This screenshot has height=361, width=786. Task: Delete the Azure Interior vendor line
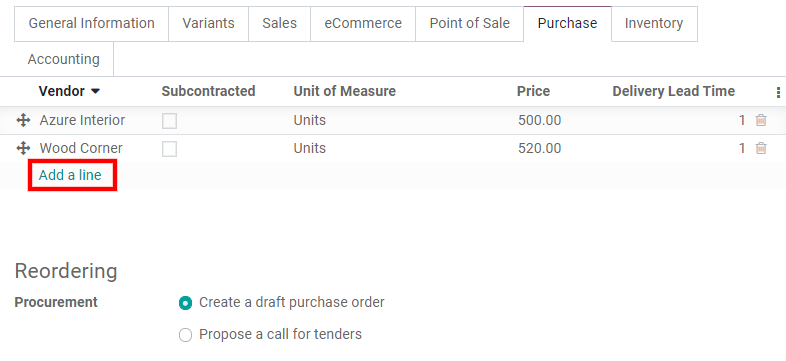coord(761,120)
